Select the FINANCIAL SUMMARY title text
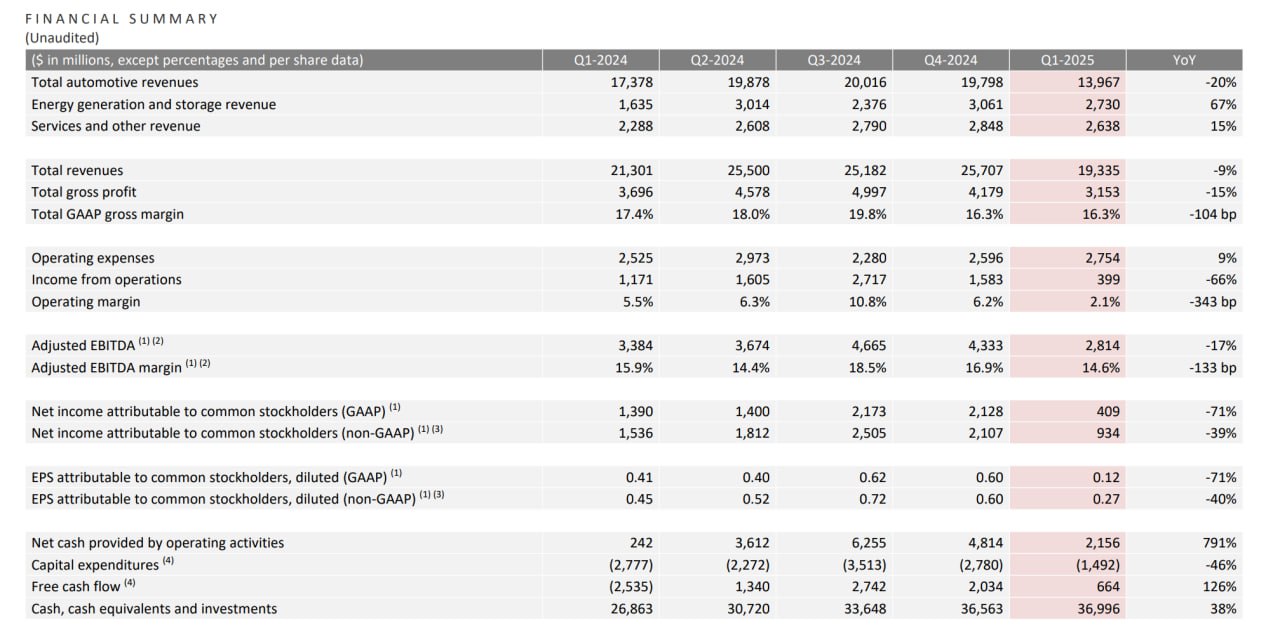 (121, 19)
